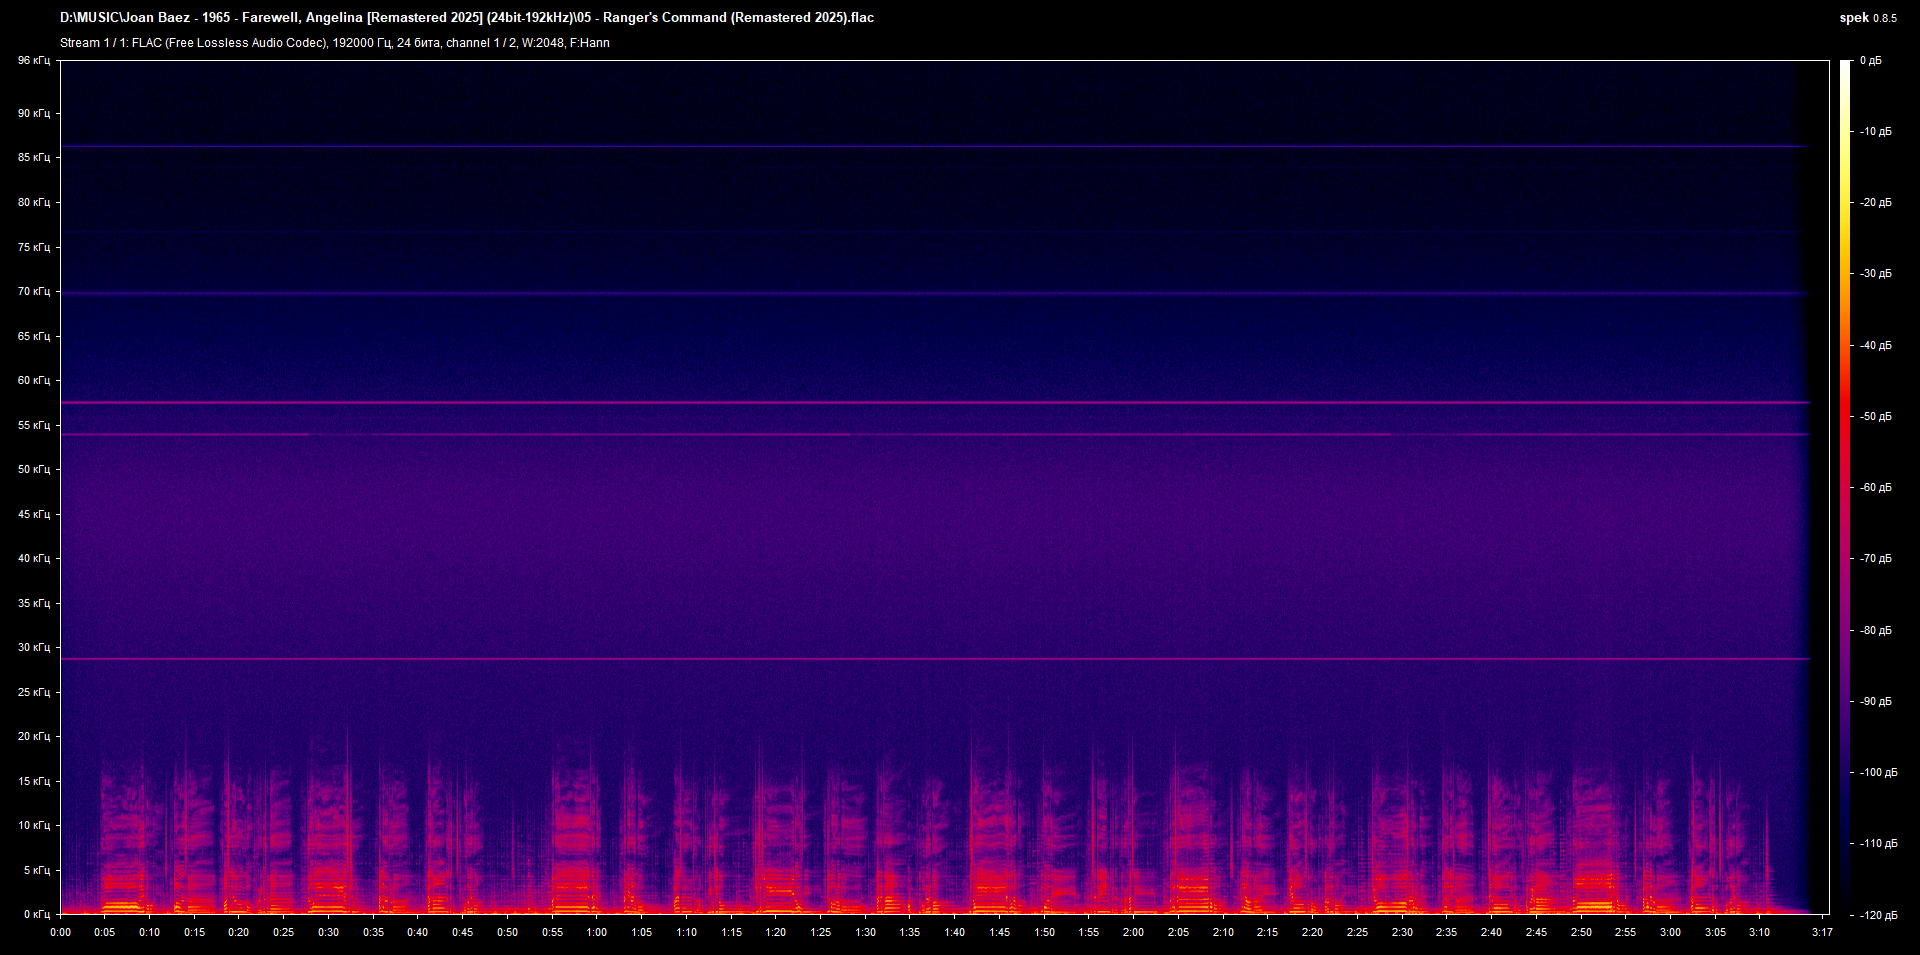Click the "-10 дБ" level label

pos(1875,132)
